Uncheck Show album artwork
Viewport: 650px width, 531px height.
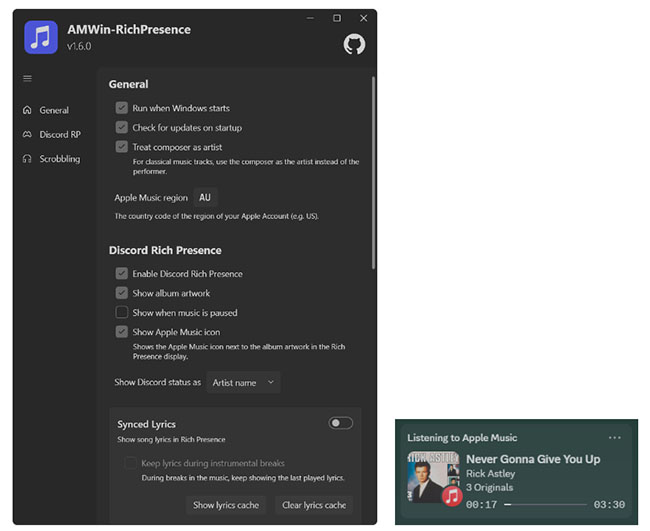[x=121, y=293]
